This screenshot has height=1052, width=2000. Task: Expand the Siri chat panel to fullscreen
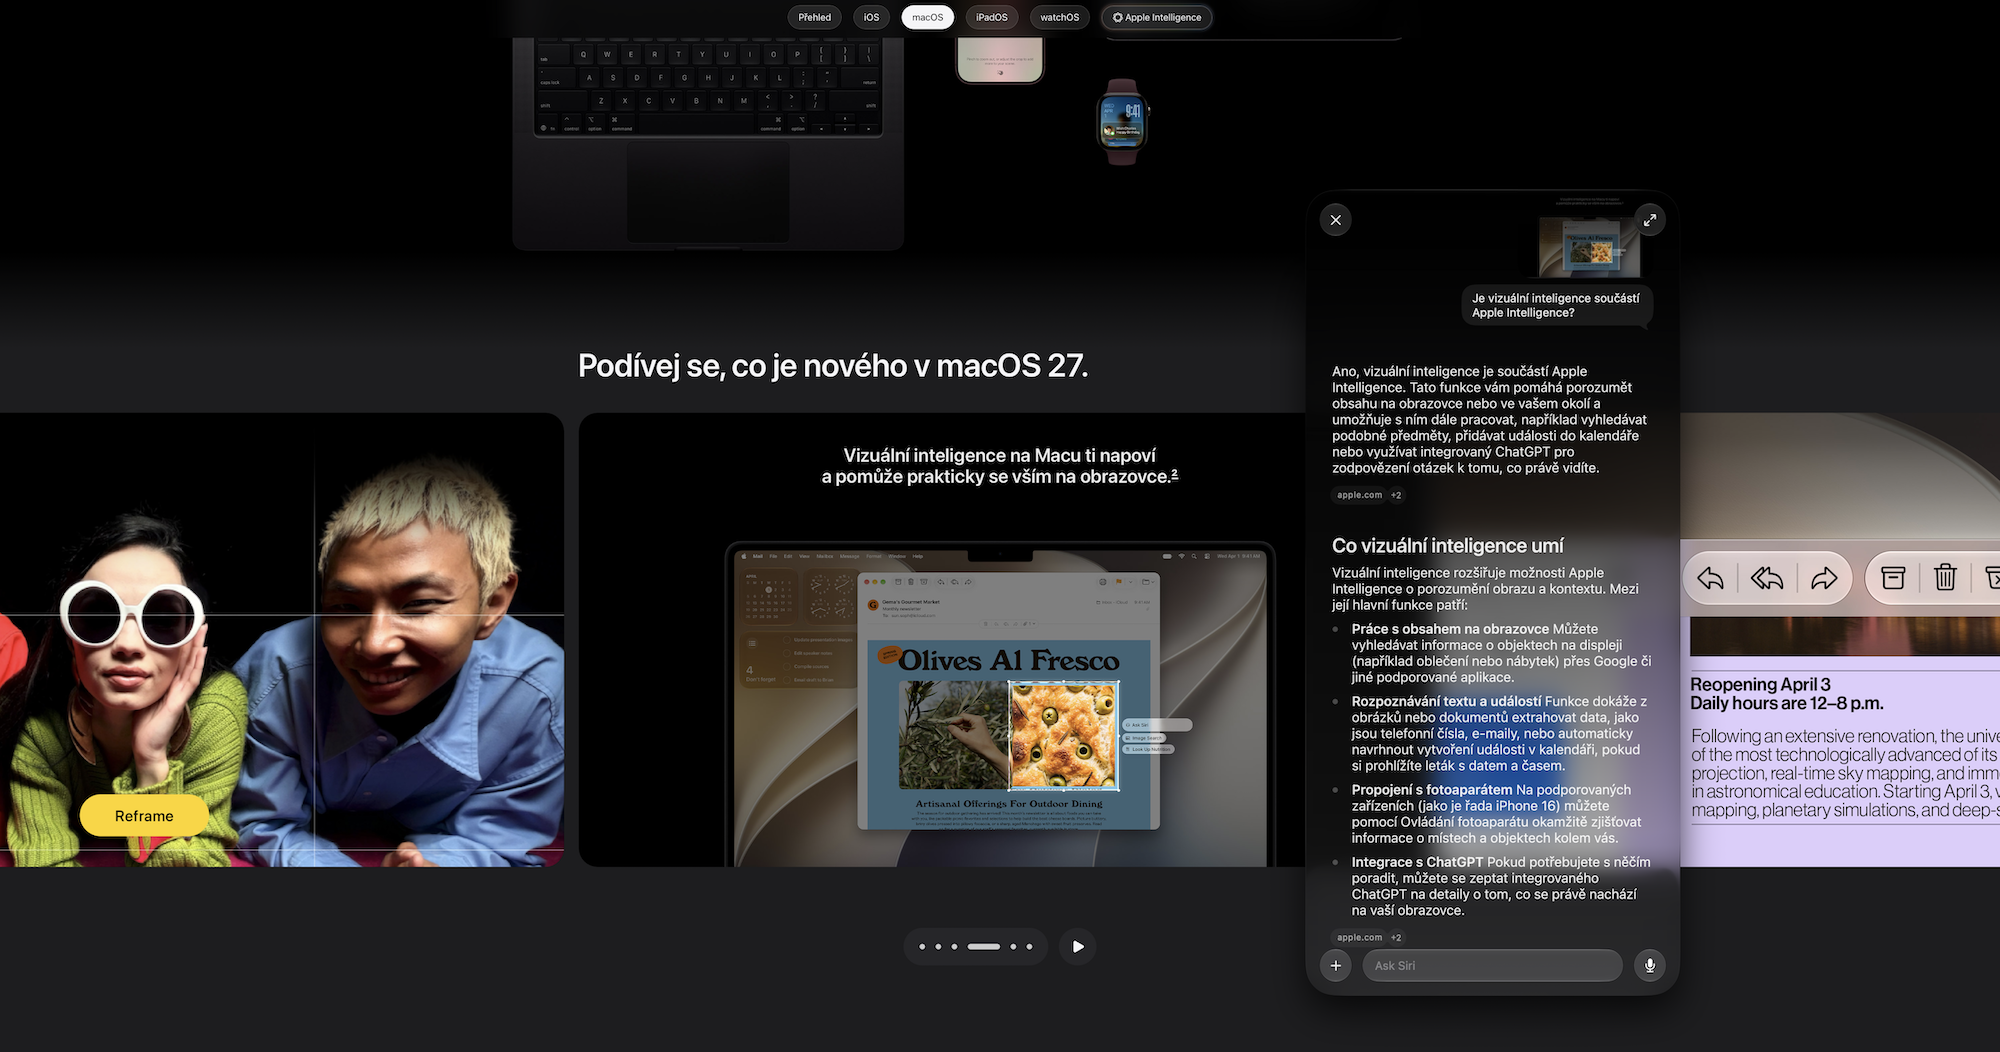[x=1650, y=220]
